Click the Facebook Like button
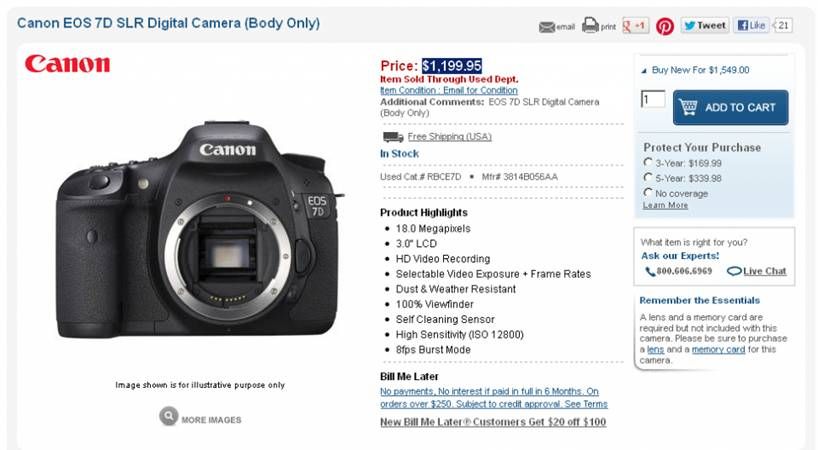The width and height of the screenshot is (818, 450). (751, 25)
